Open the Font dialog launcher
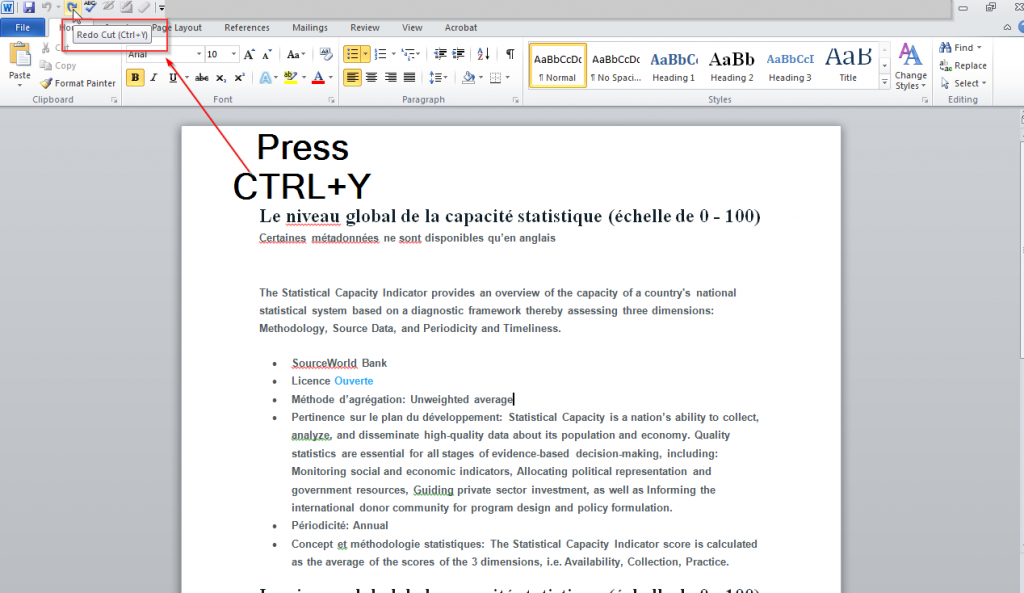This screenshot has height=593, width=1024. click(x=331, y=100)
